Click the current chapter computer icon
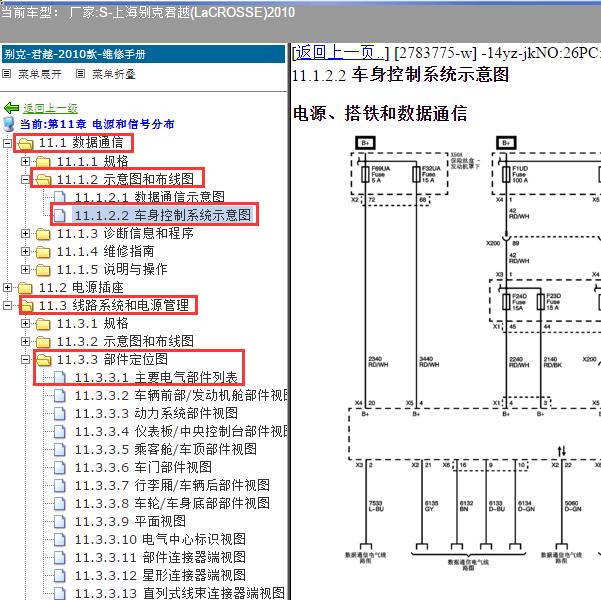Viewport: 601px width, 600px height. (9, 124)
